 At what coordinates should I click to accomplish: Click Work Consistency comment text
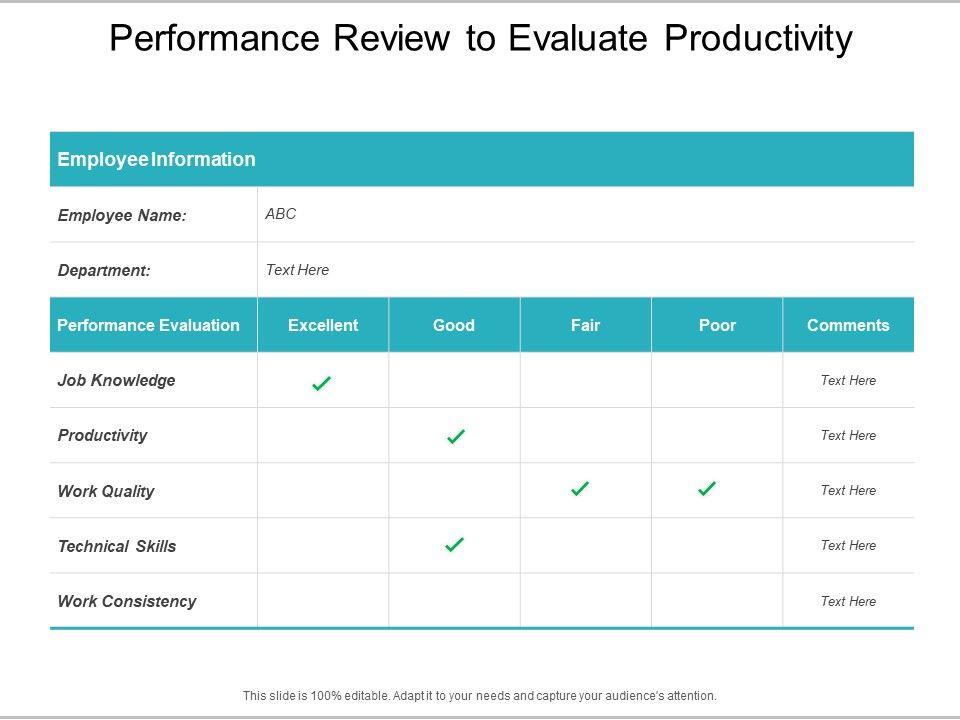tap(848, 601)
